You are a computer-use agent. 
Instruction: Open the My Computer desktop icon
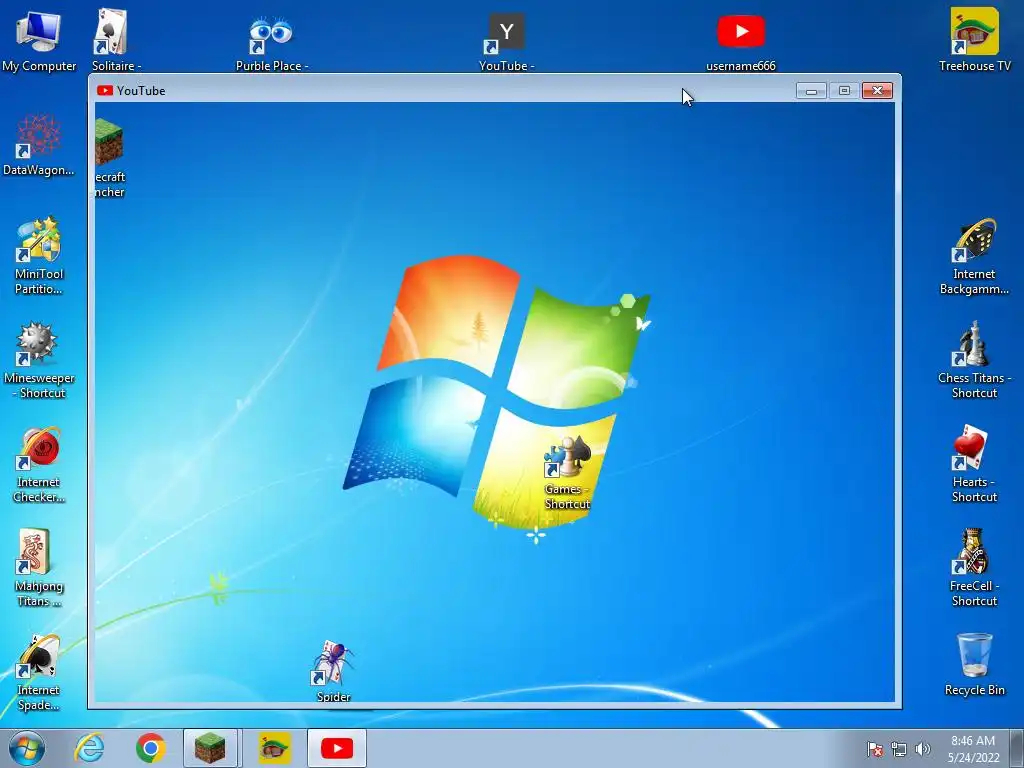pyautogui.click(x=39, y=39)
